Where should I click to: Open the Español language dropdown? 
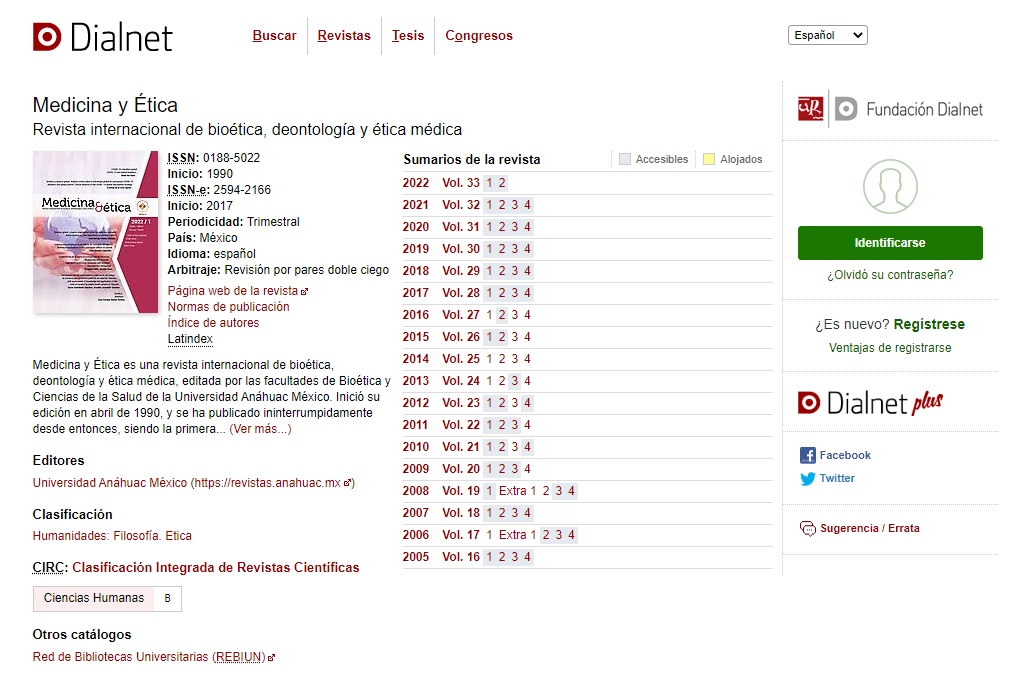pyautogui.click(x=827, y=36)
